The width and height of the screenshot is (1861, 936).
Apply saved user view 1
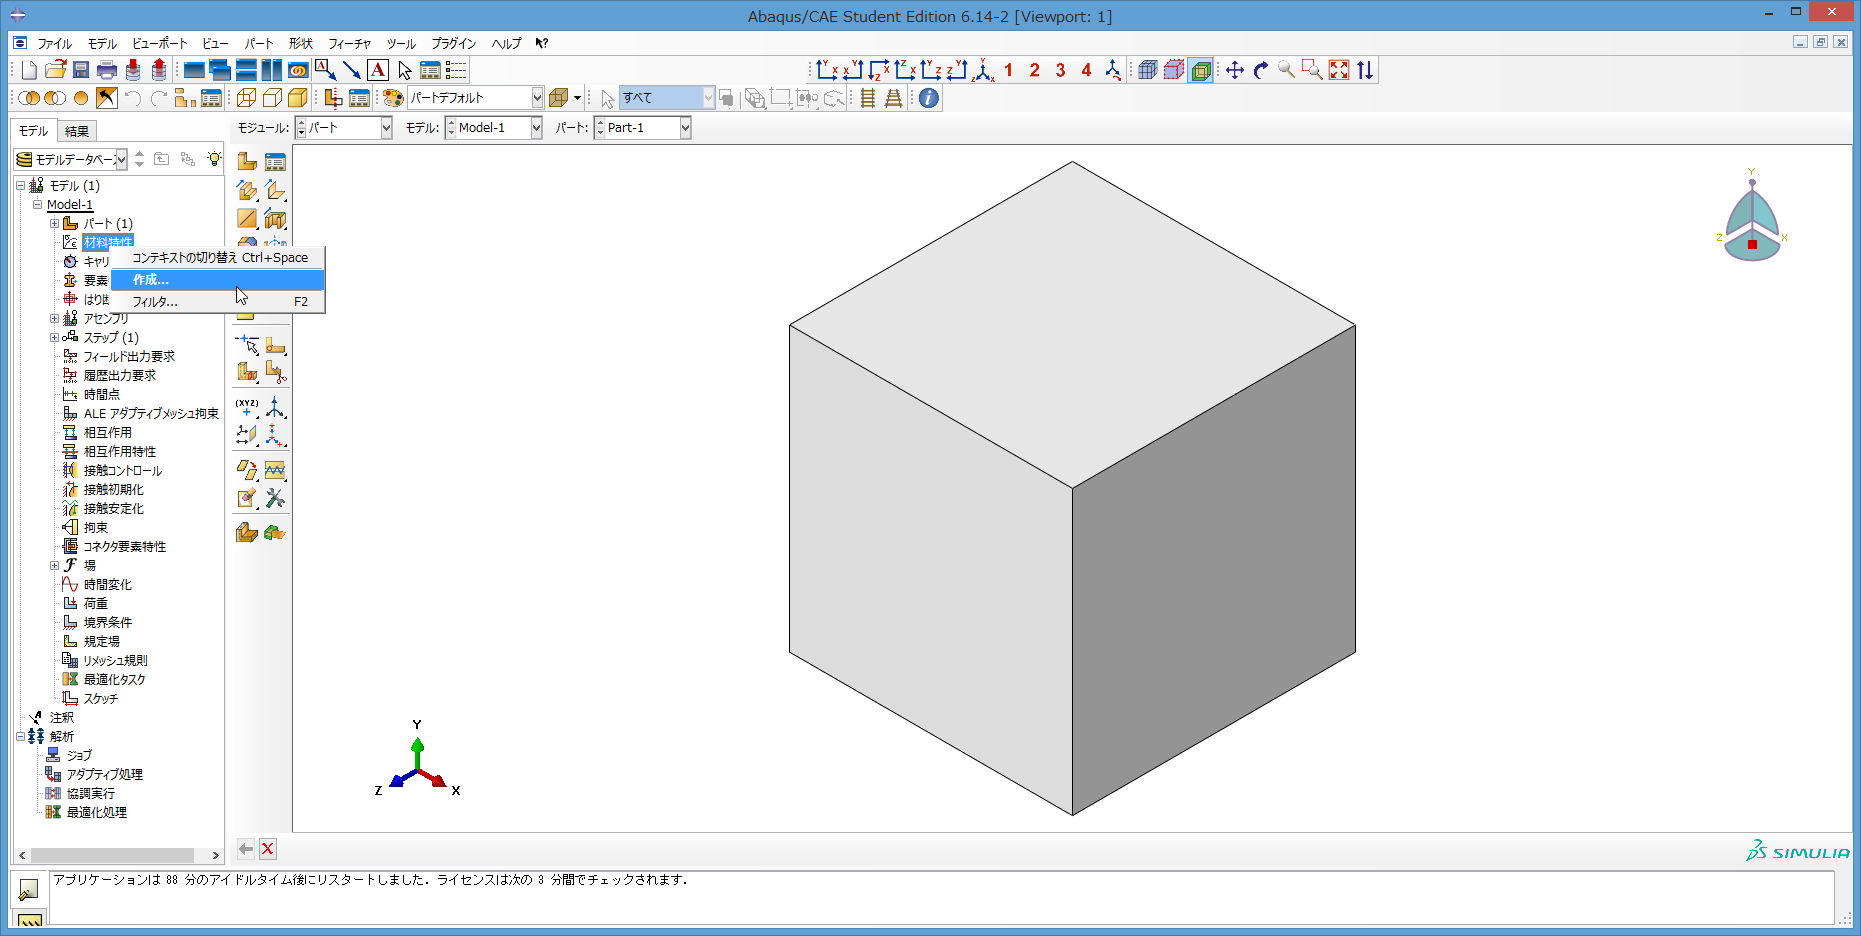coord(1008,70)
